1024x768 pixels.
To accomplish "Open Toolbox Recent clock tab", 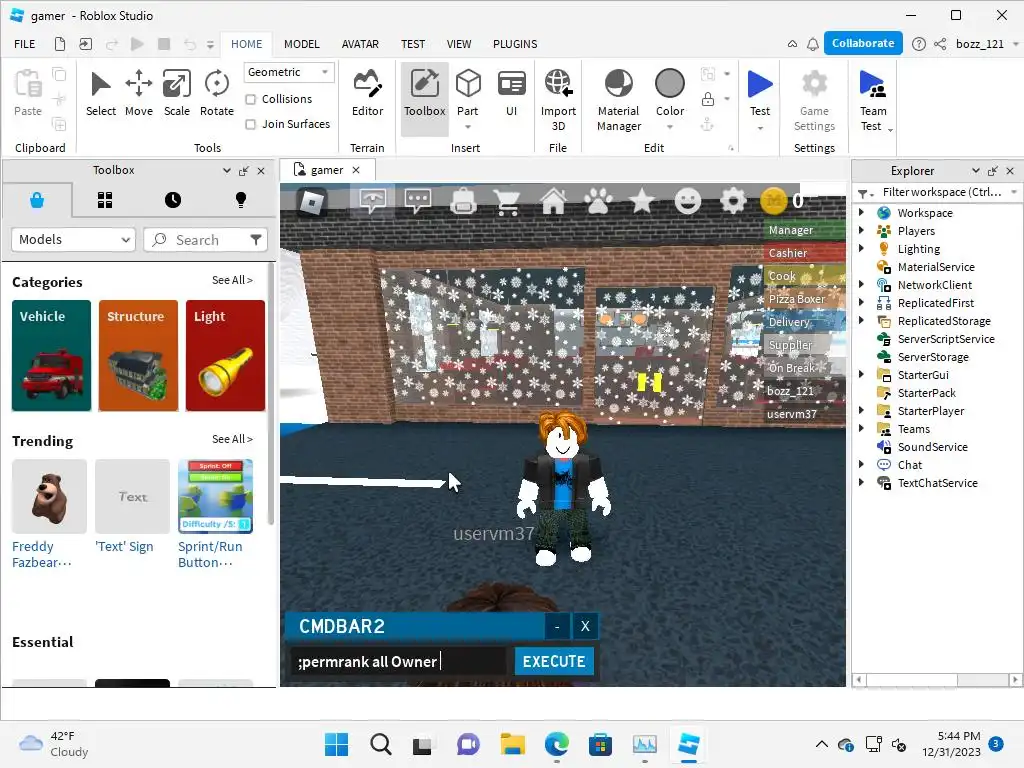I will click(173, 200).
